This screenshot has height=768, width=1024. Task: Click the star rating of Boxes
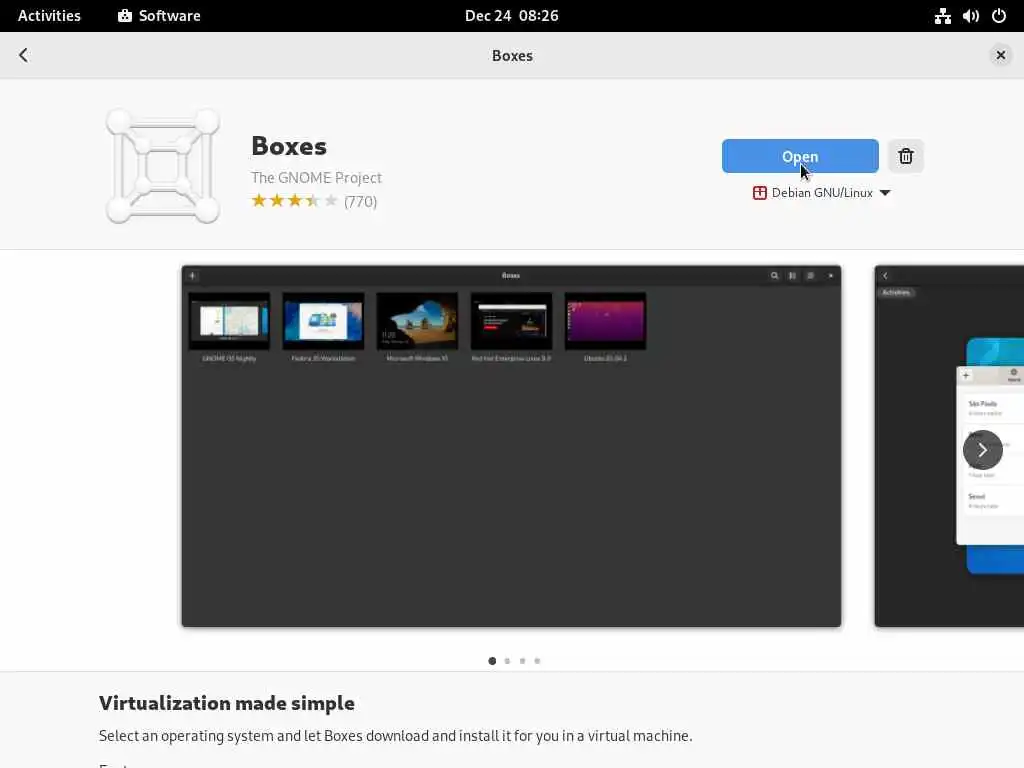coord(295,201)
